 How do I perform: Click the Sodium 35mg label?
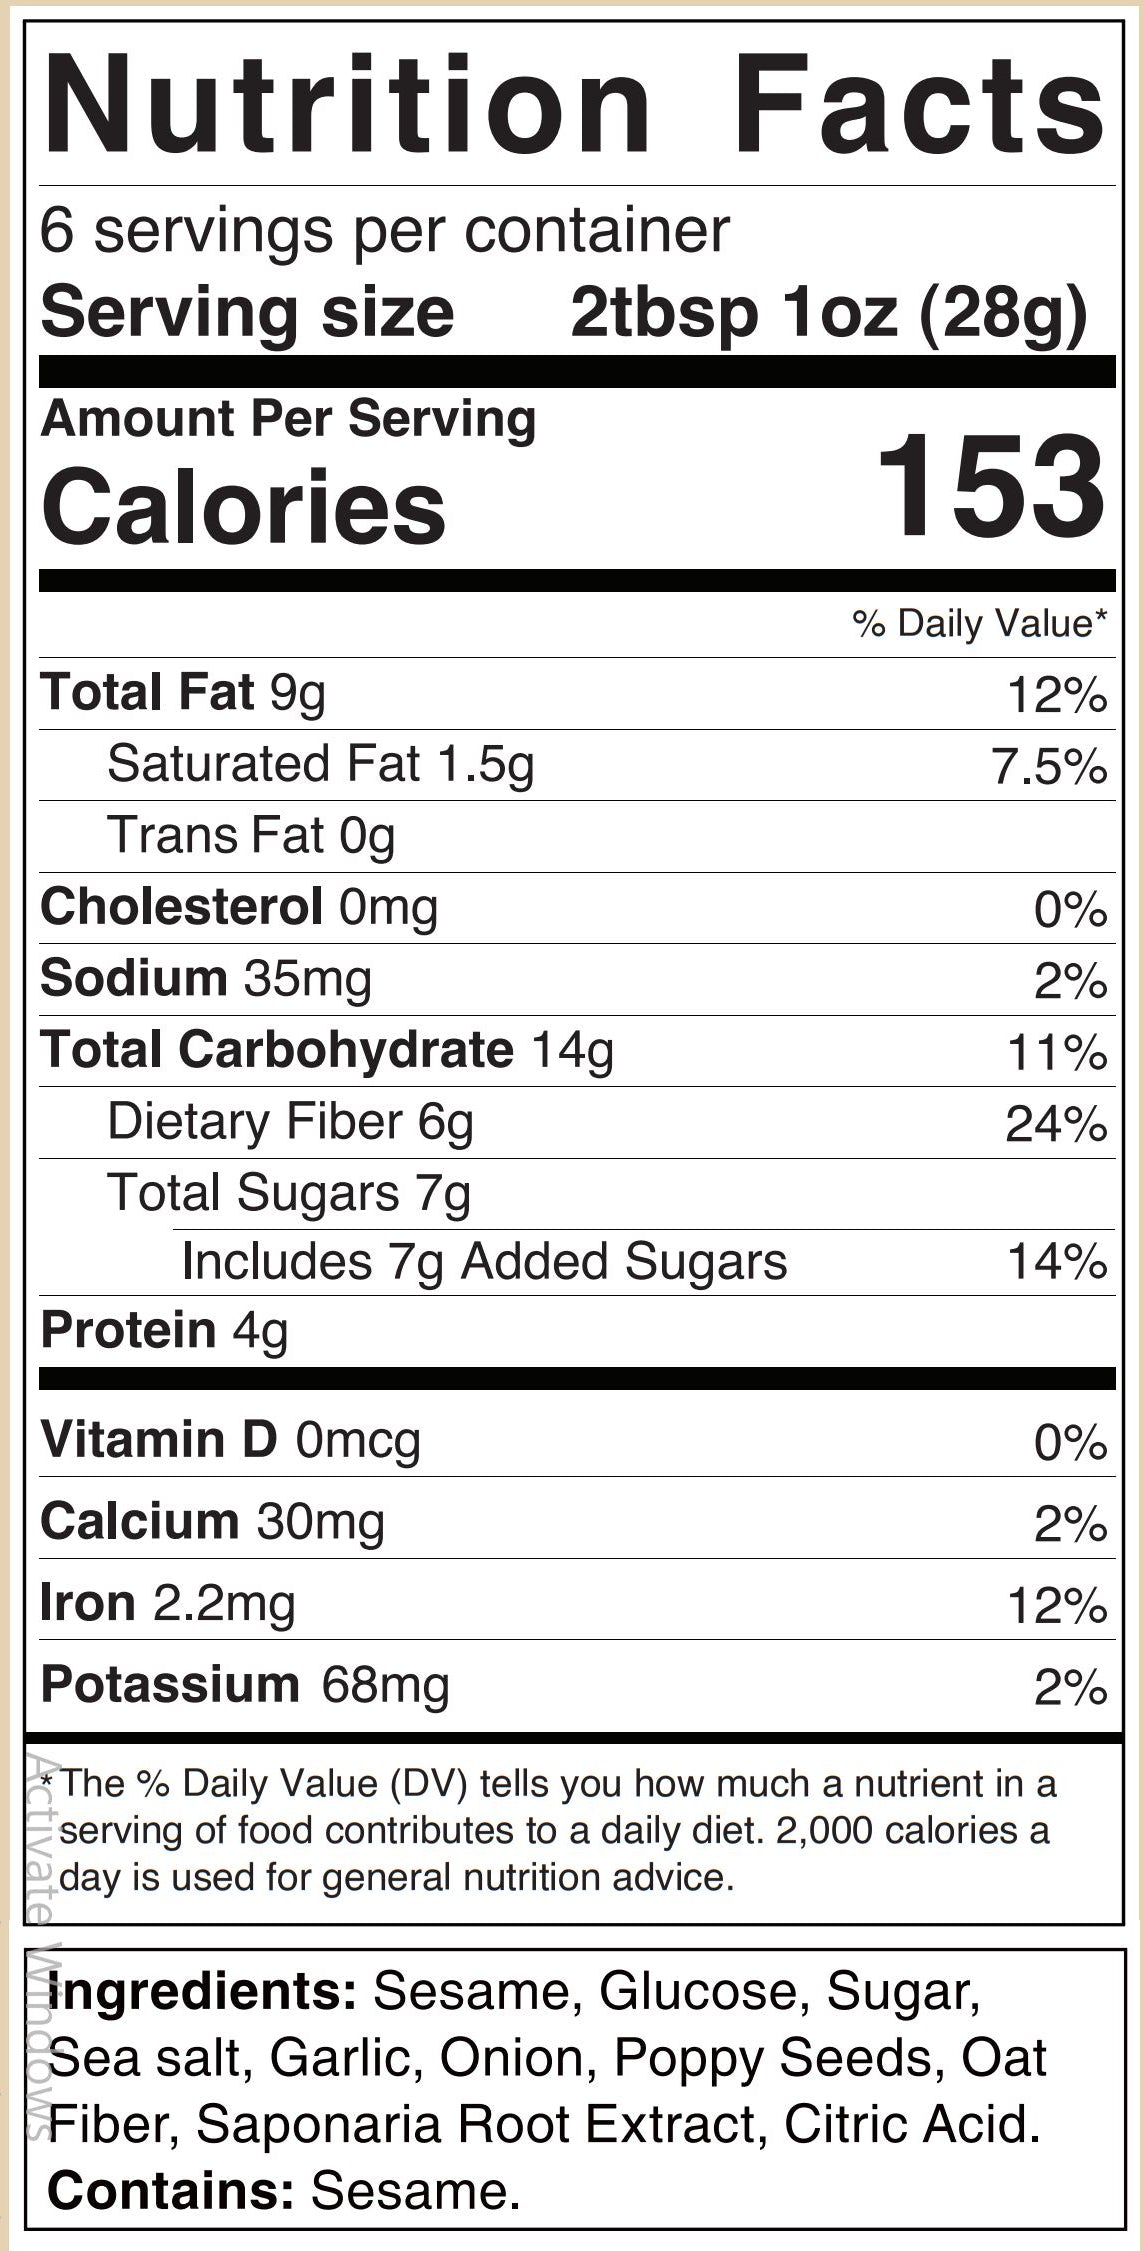pyautogui.click(x=206, y=979)
